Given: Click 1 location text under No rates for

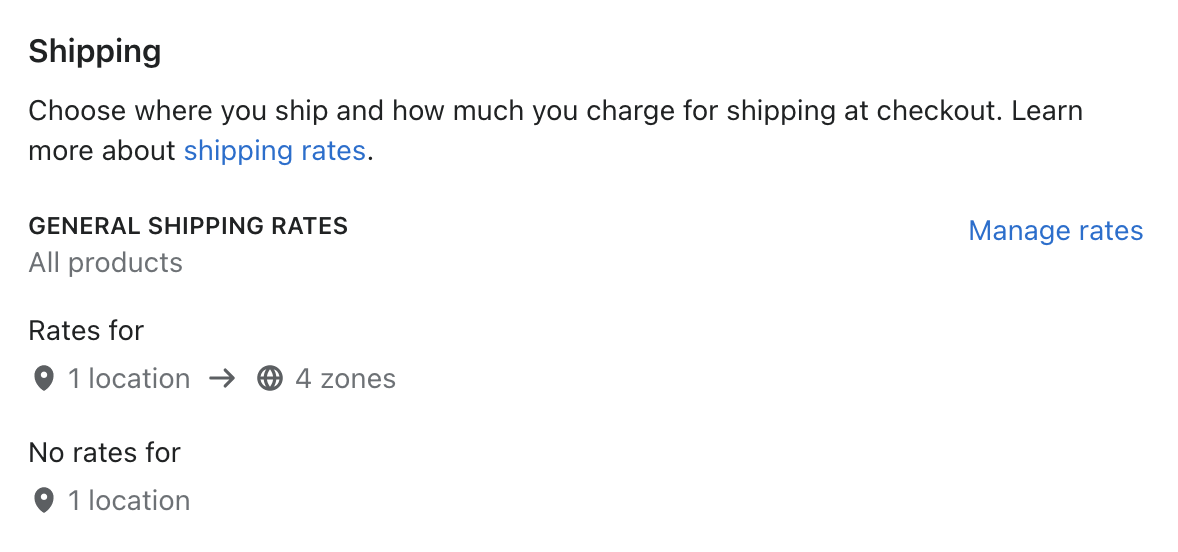Looking at the screenshot, I should click(x=129, y=501).
